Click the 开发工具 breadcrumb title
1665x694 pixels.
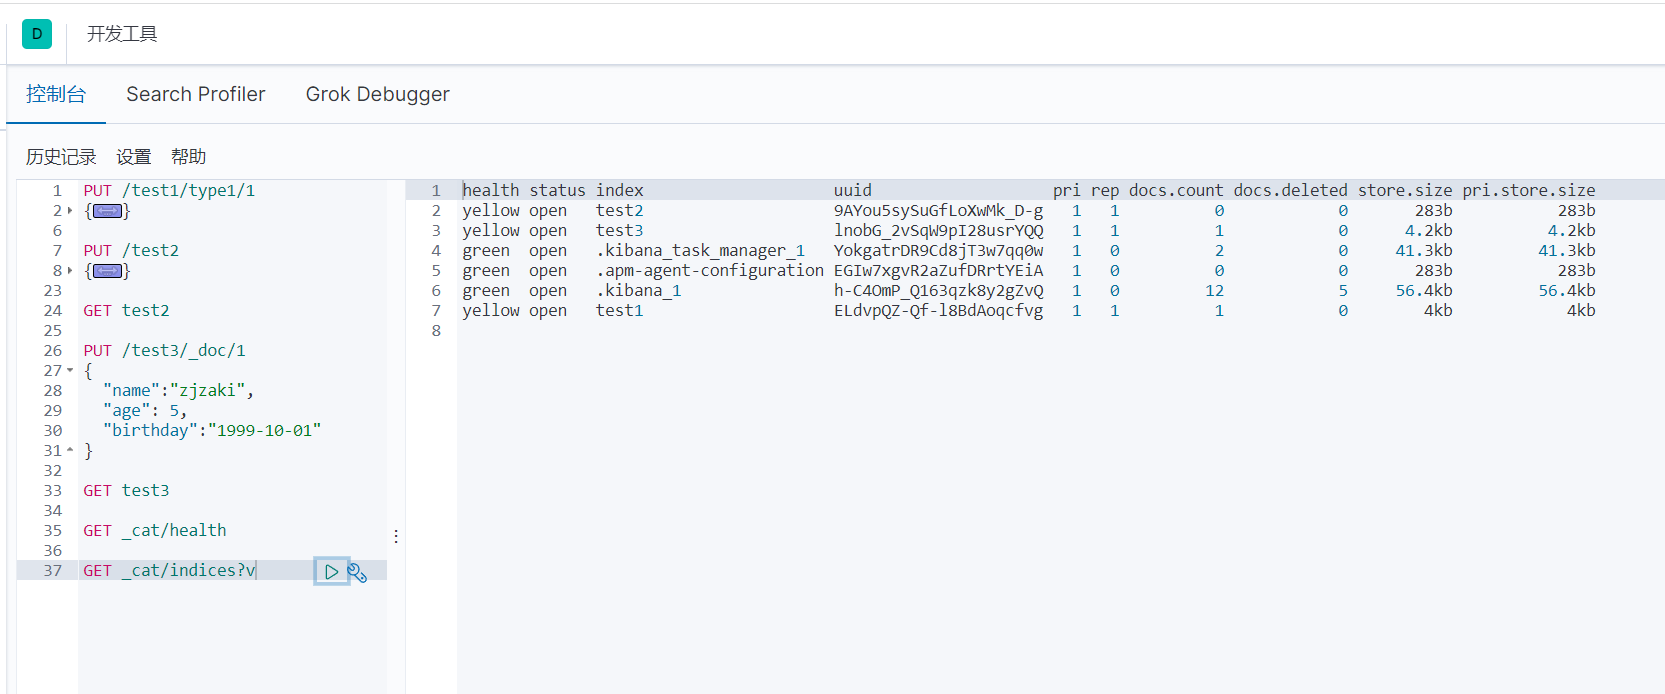click(x=122, y=34)
